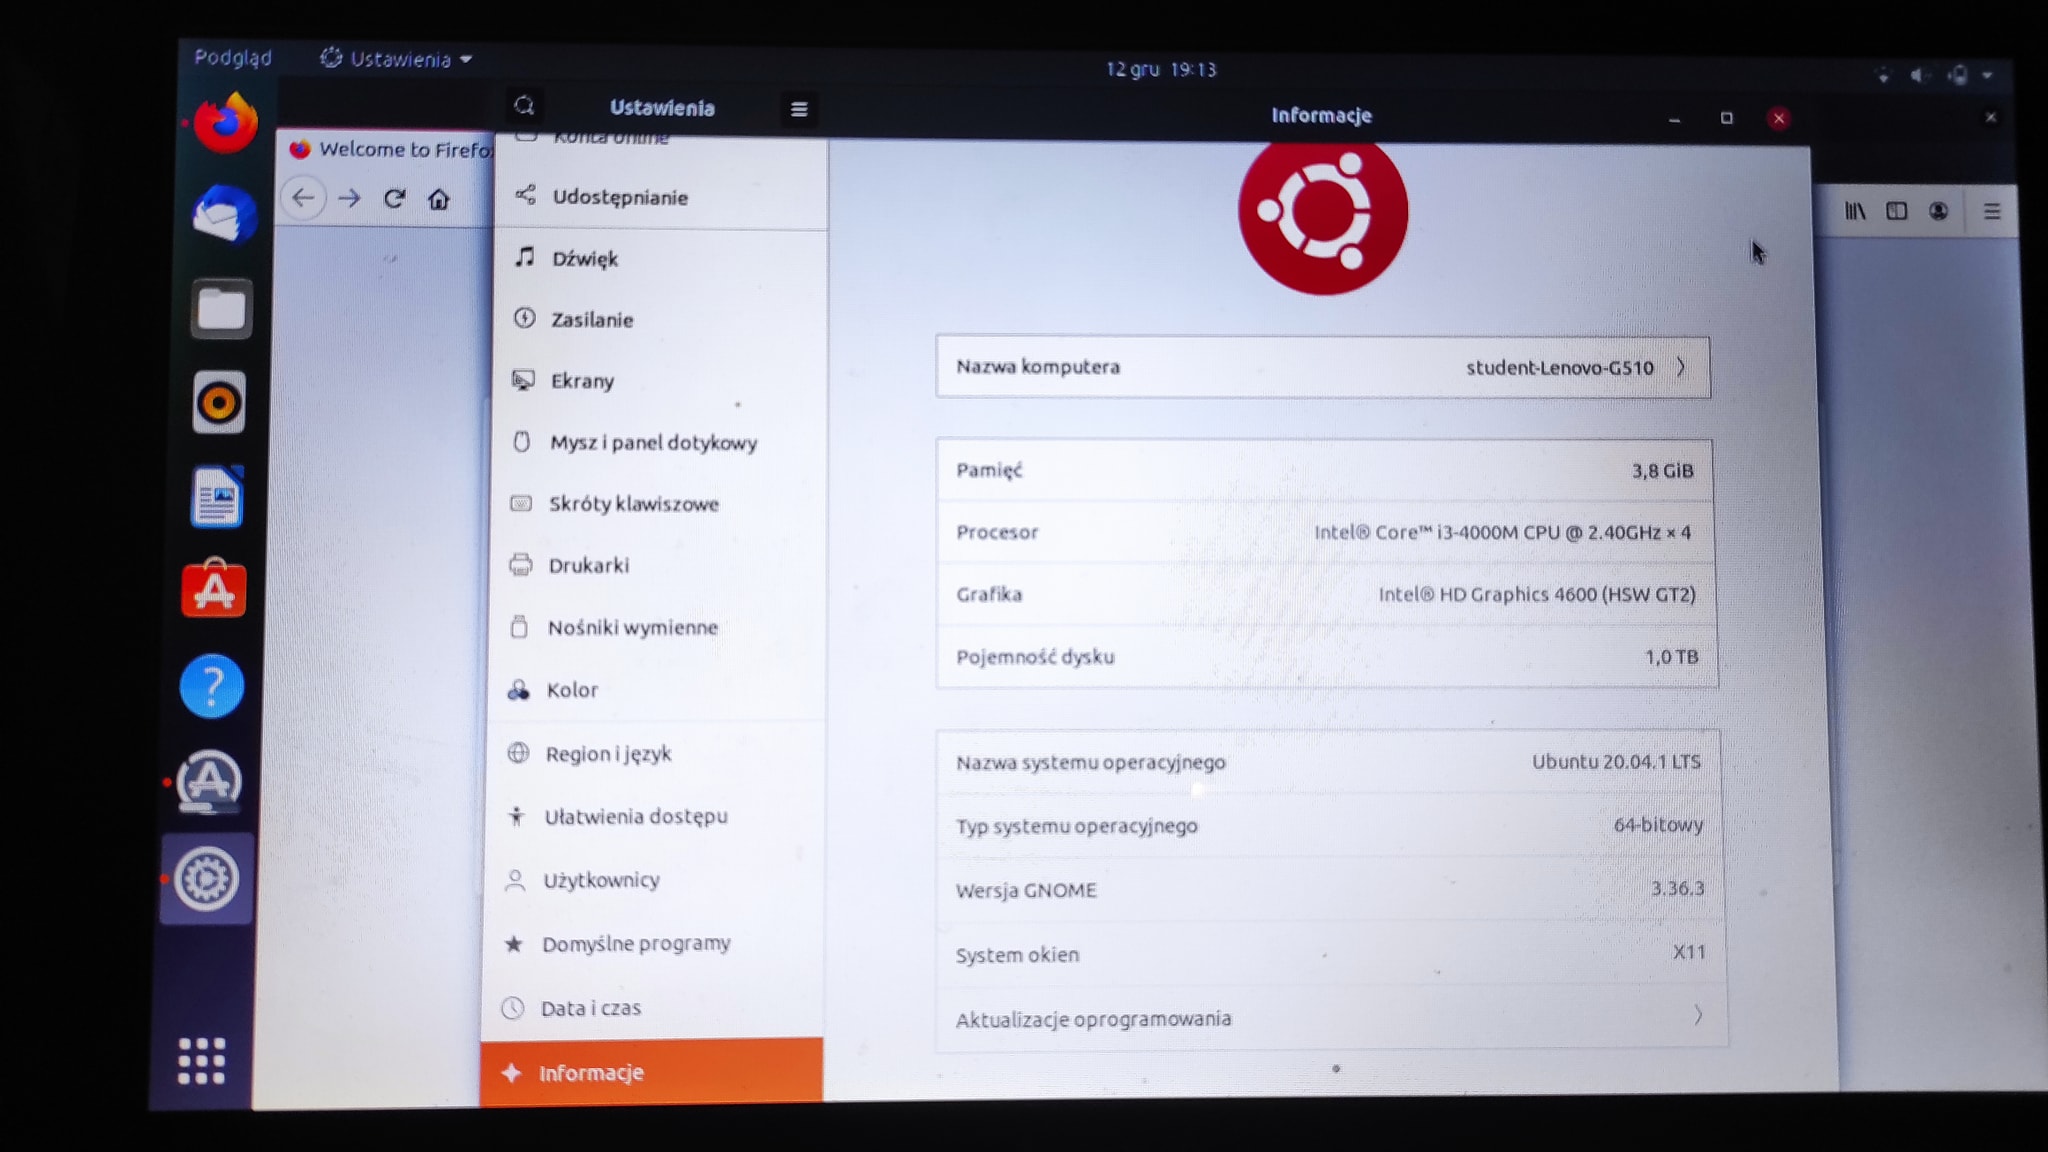
Task: Open the Firefox application menu
Action: coord(1991,211)
